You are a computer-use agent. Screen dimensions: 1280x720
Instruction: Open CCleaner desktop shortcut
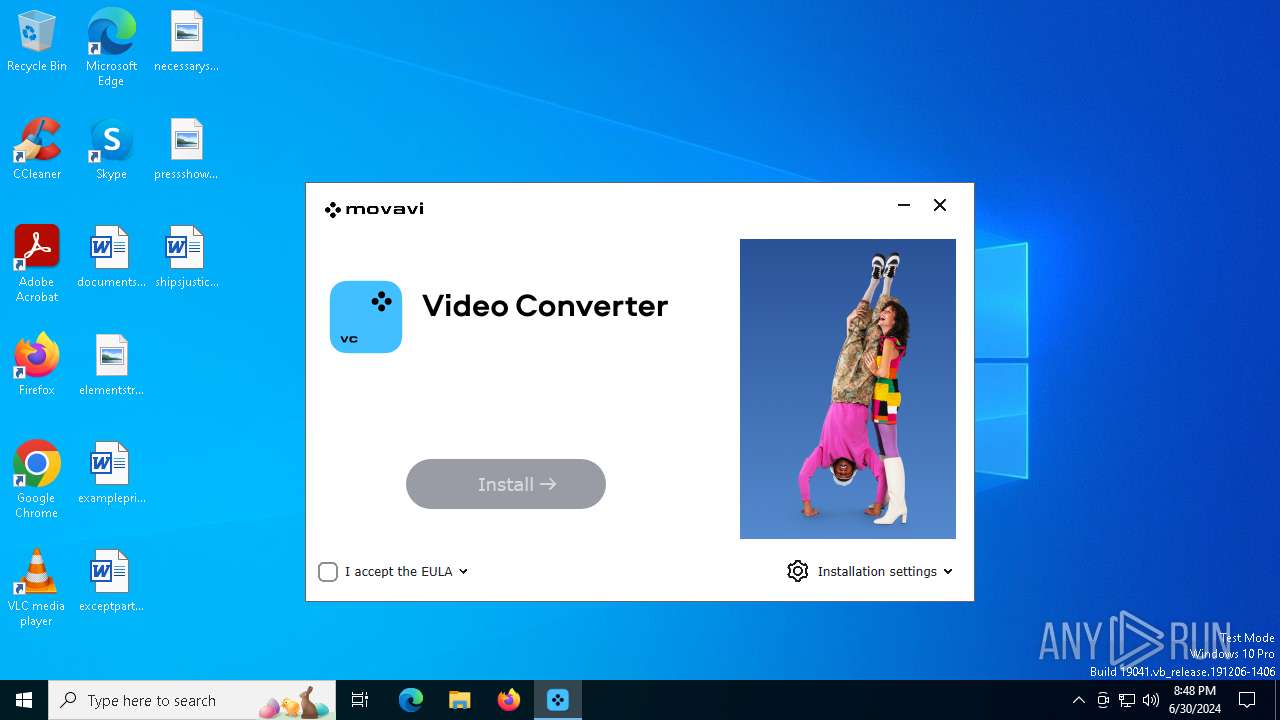click(37, 150)
